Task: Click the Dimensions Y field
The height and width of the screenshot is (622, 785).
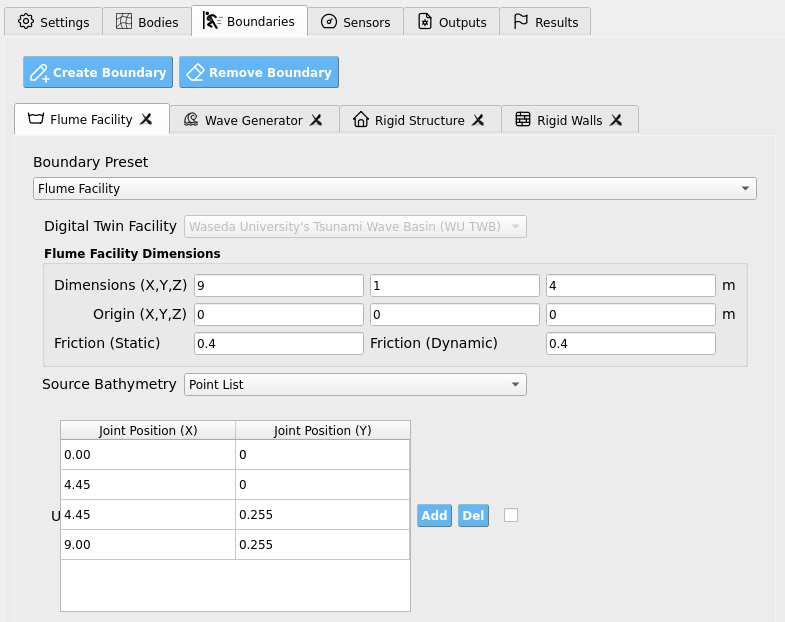Action: pyautogui.click(x=455, y=285)
